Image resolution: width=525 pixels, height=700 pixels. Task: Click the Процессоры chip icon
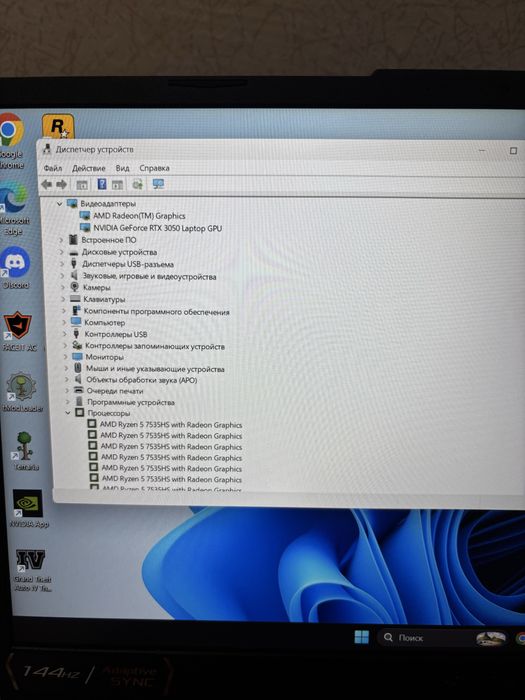(x=79, y=413)
